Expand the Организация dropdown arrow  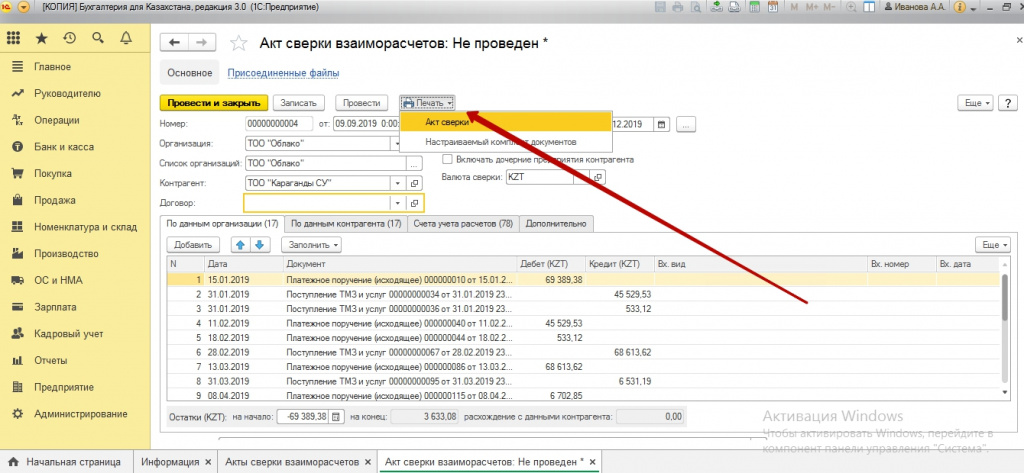tap(397, 143)
